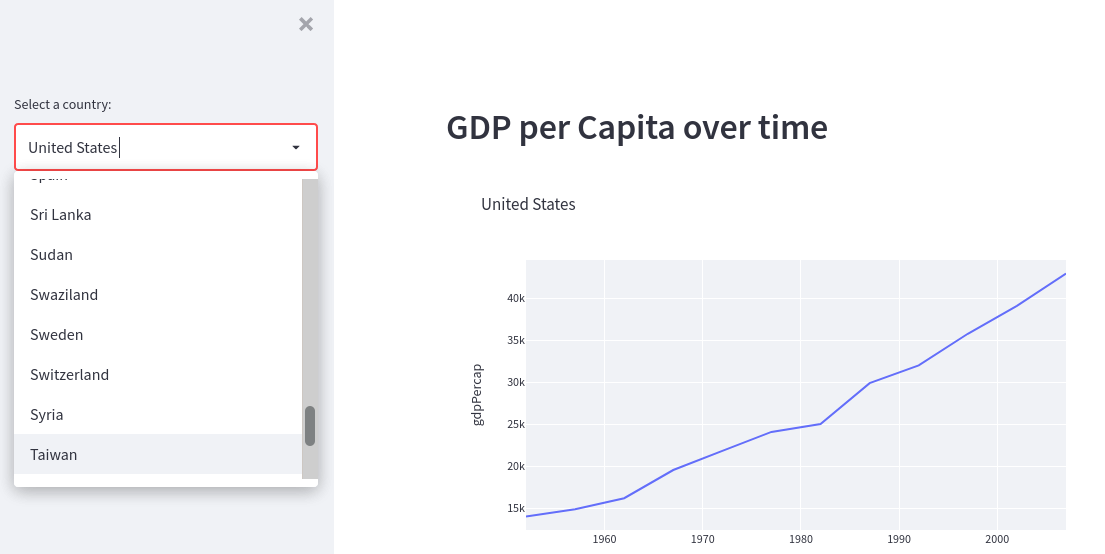Click the 2000 x-axis tick label
Viewport: 1105px width, 554px height.
pos(996,539)
